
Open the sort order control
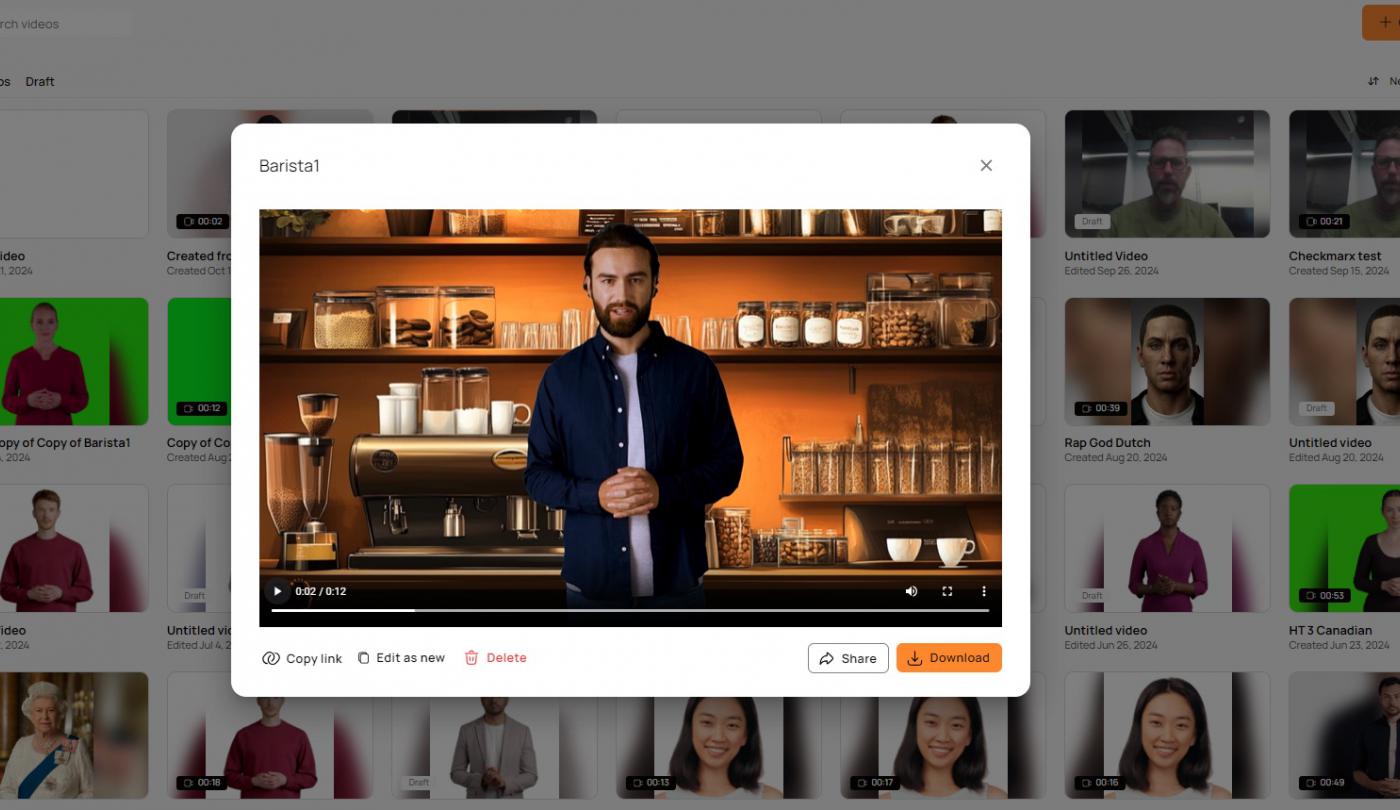click(1384, 82)
